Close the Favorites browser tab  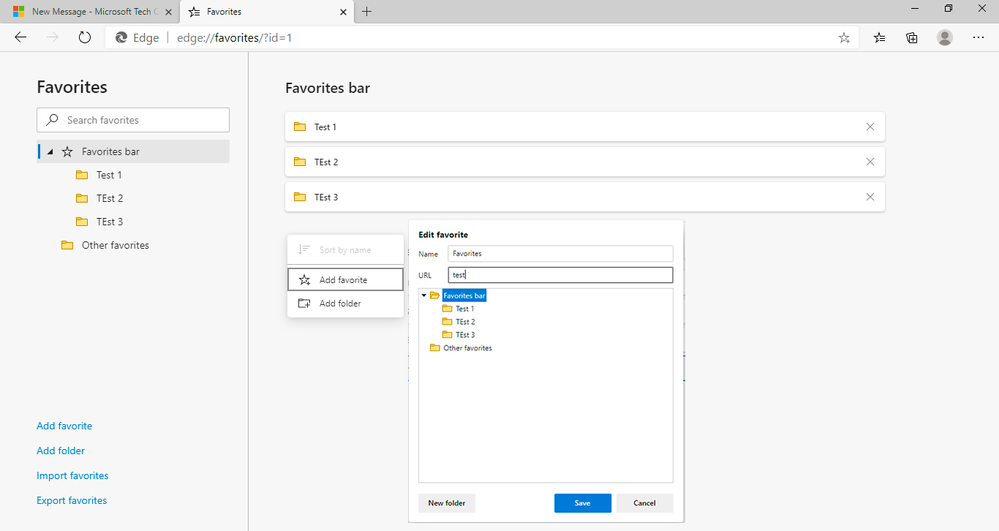coord(343,11)
